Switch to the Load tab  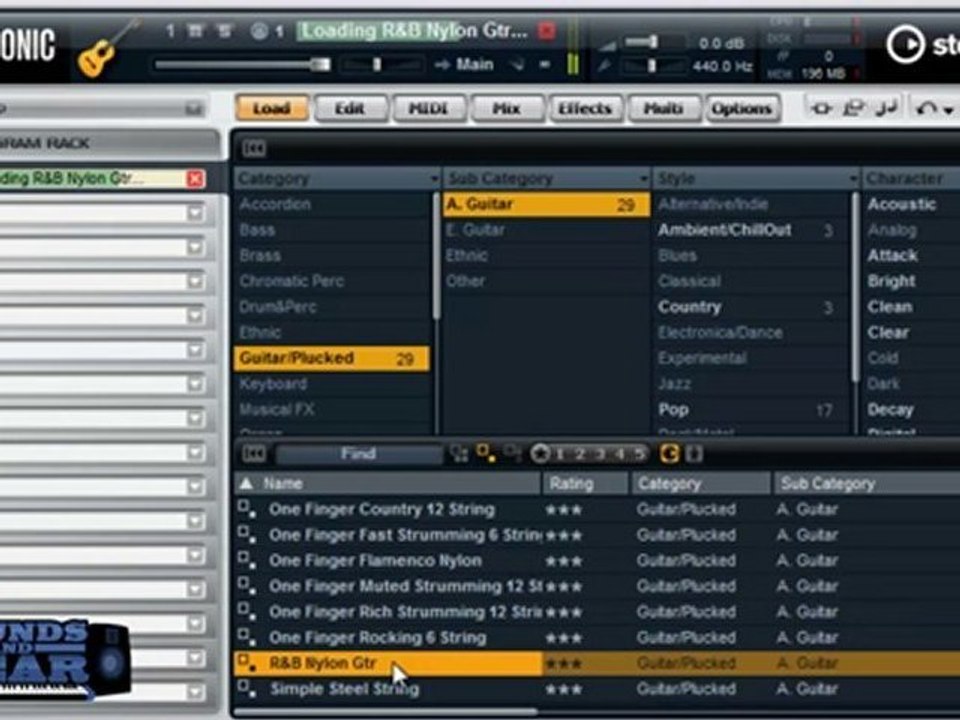(272, 108)
